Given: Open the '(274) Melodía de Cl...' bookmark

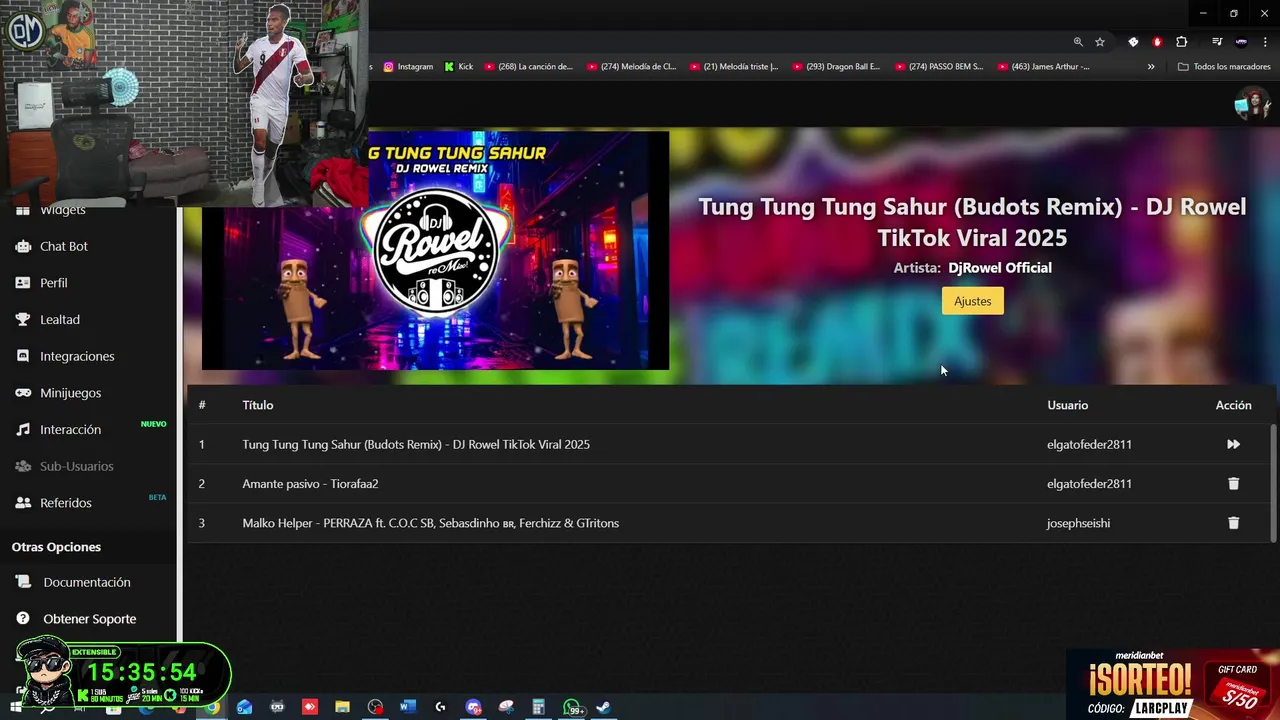Looking at the screenshot, I should (632, 67).
